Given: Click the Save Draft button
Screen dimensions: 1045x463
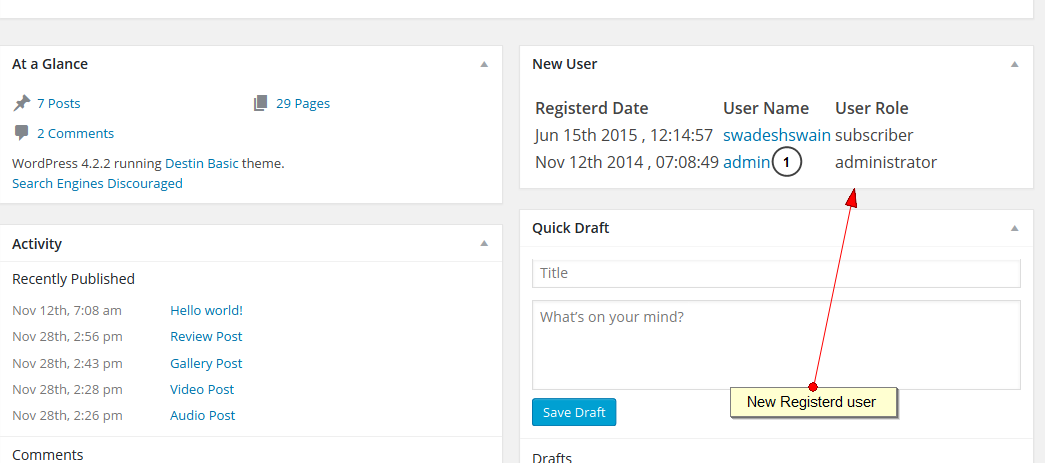Looking at the screenshot, I should (x=574, y=412).
